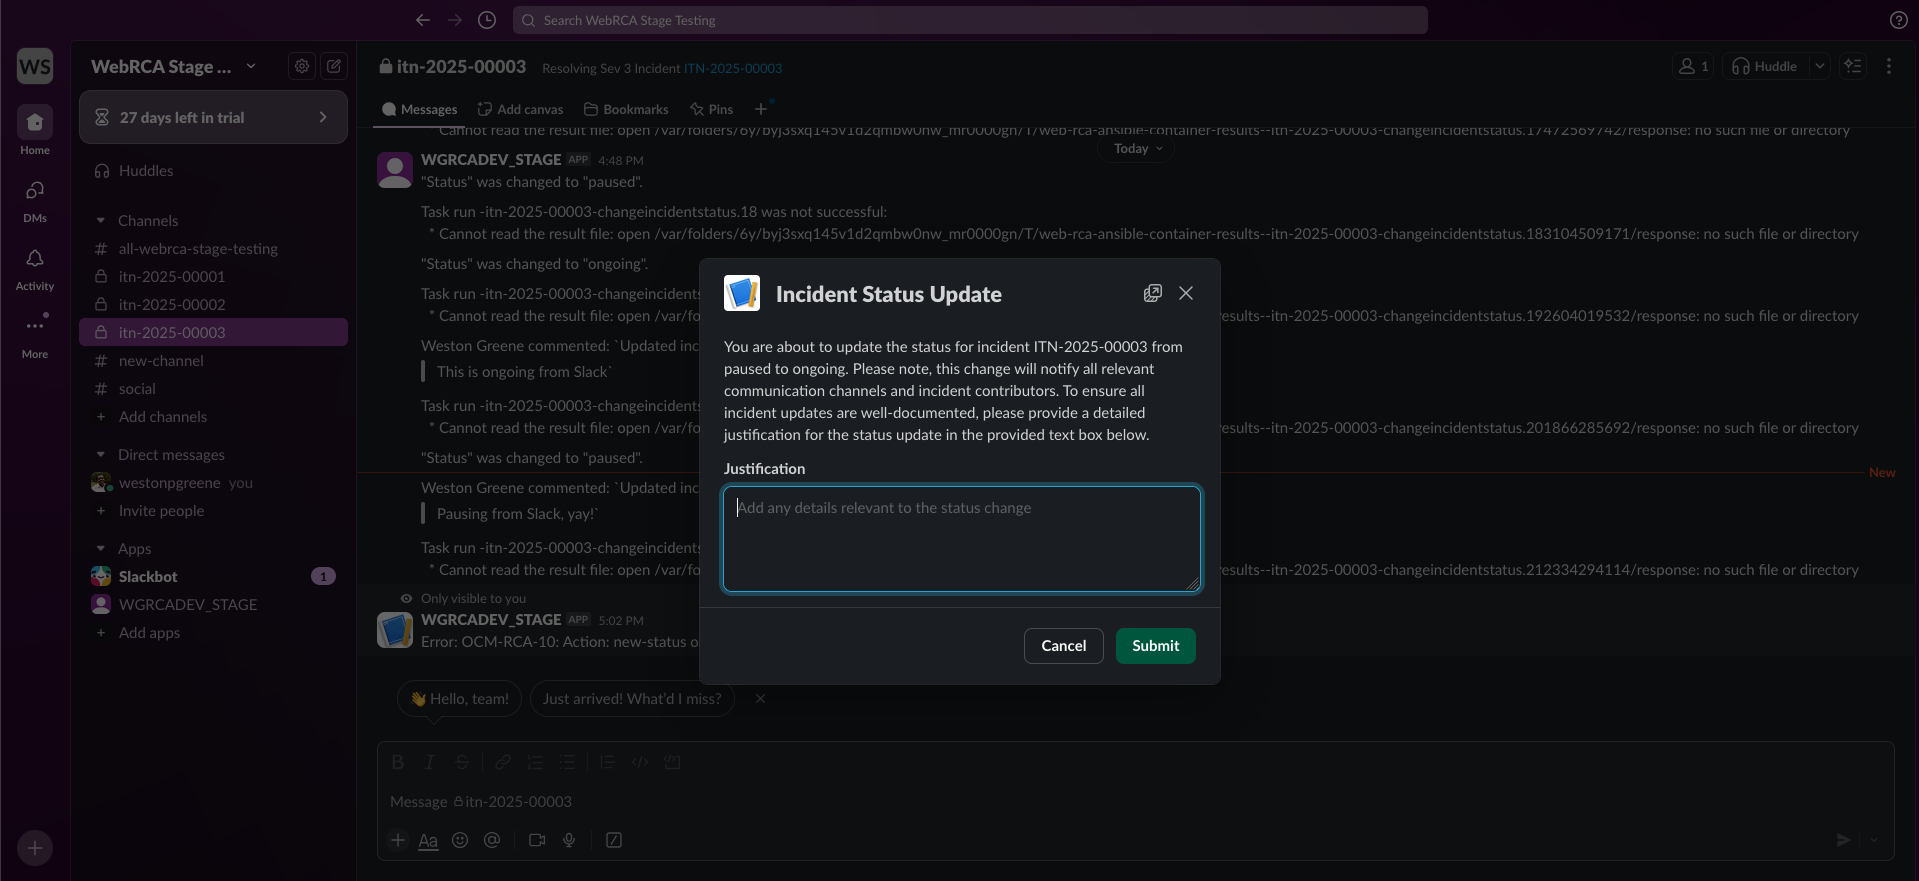Go forward in Slack history

click(x=455, y=20)
